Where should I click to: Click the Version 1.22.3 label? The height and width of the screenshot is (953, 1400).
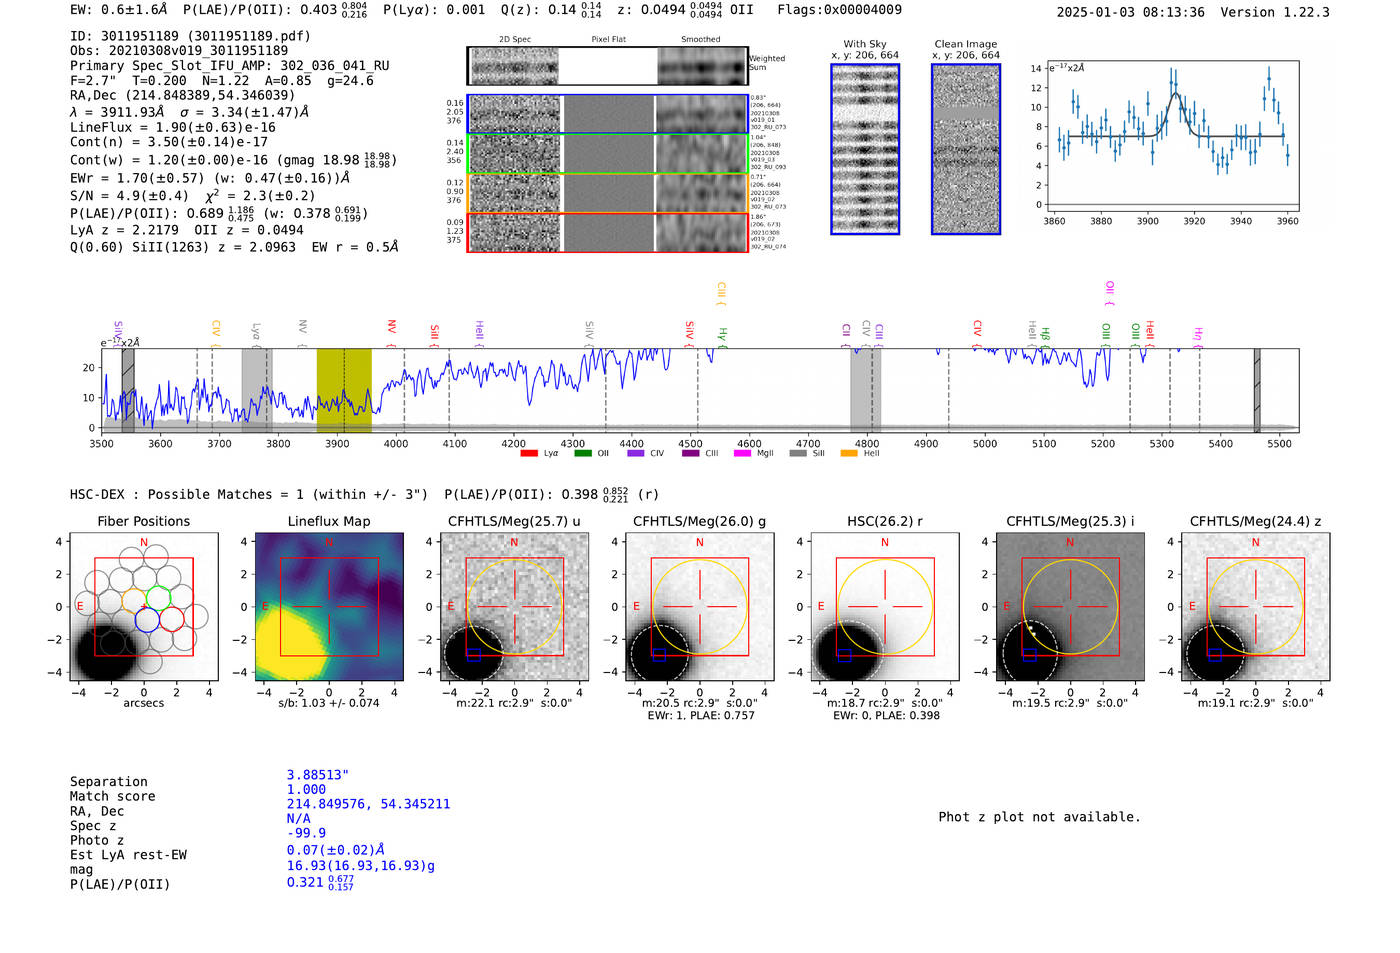point(1276,13)
